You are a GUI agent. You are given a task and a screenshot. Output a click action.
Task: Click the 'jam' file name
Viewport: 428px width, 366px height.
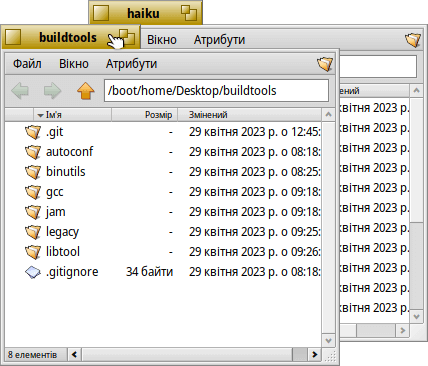pos(55,212)
